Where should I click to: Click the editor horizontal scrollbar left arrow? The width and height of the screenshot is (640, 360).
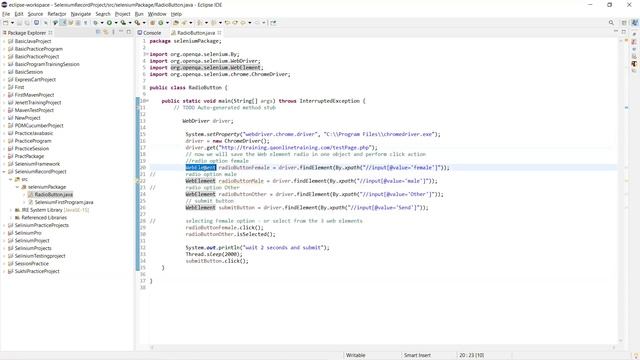coord(152,348)
